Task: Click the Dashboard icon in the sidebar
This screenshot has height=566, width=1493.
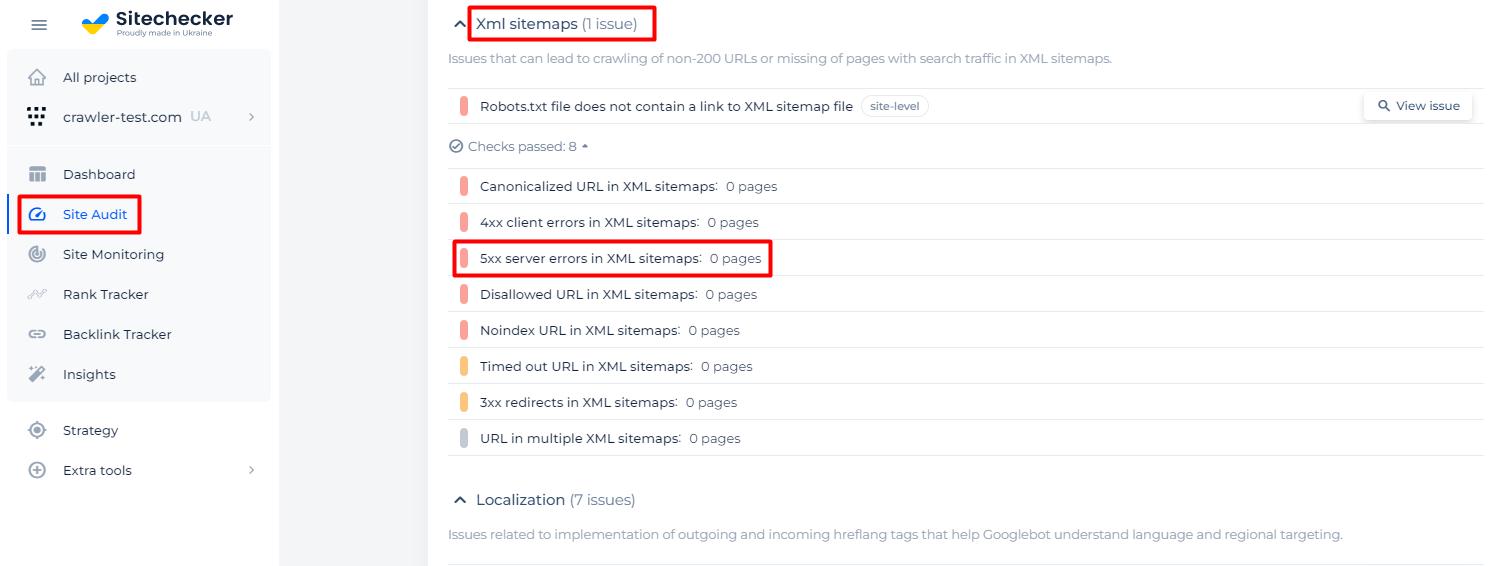Action: (37, 174)
